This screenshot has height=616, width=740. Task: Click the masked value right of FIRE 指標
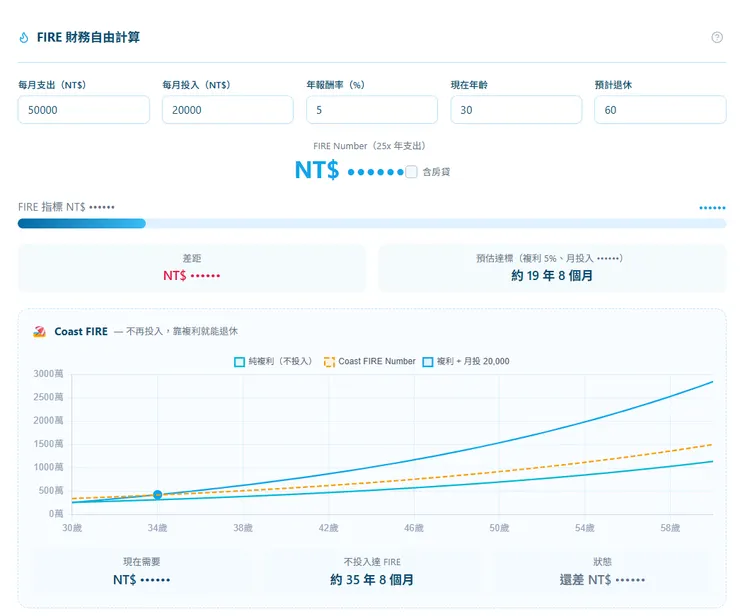pos(713,208)
